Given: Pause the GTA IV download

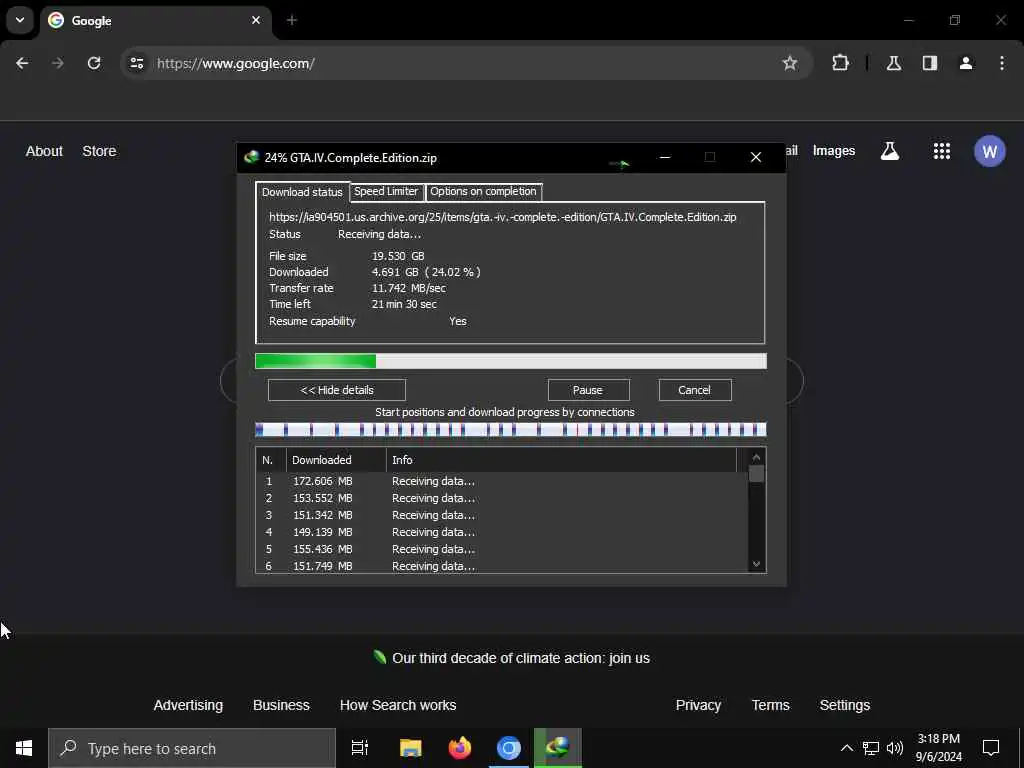Looking at the screenshot, I should [x=588, y=390].
